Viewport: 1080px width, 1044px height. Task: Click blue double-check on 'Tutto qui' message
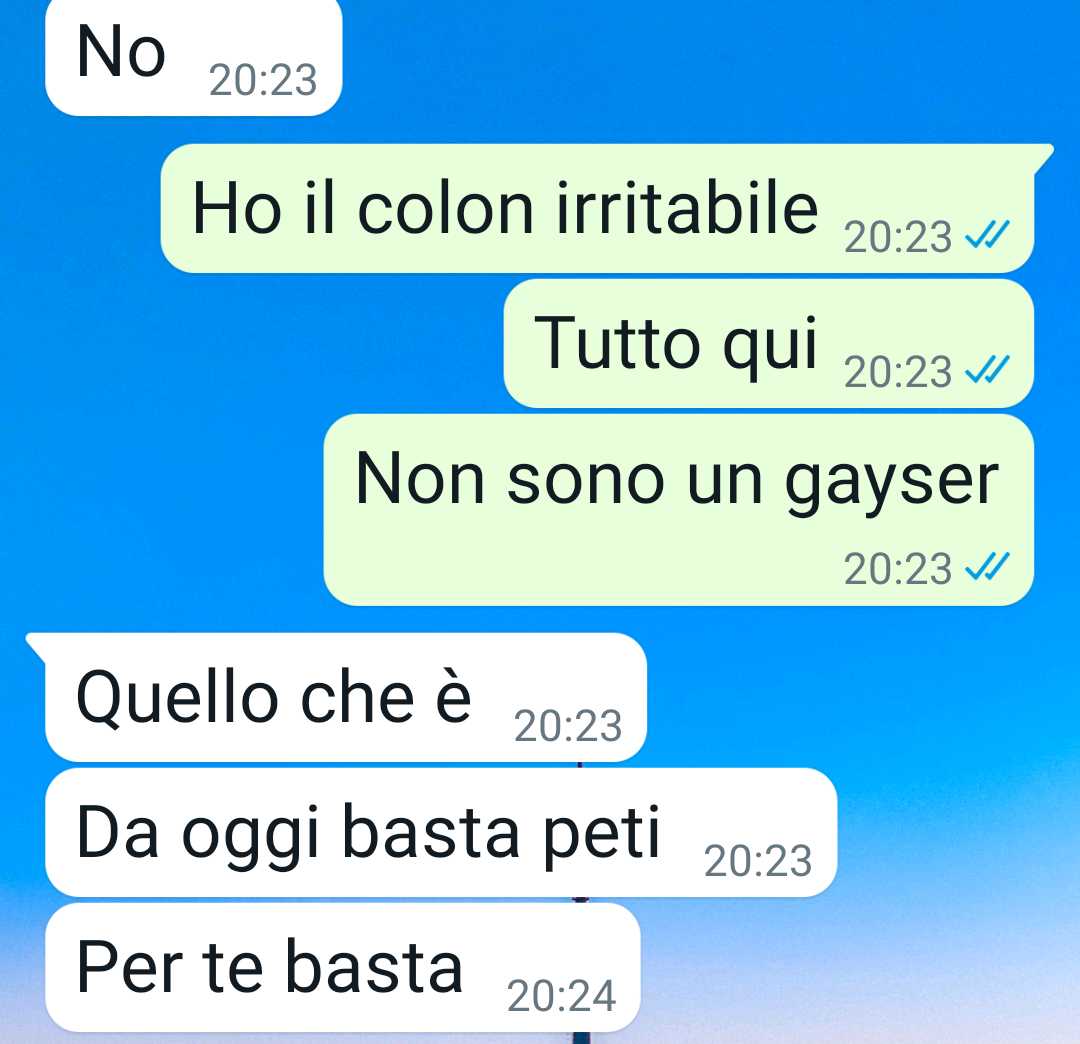pyautogui.click(x=987, y=370)
